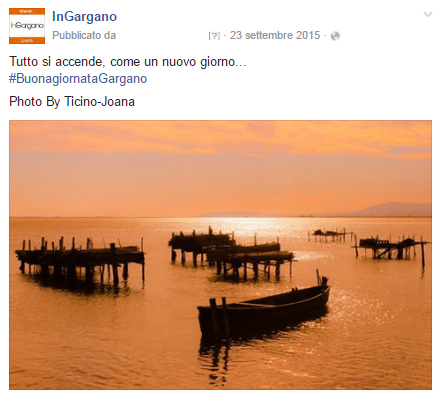The width and height of the screenshot is (439, 400).
Task: Open the InGargano page profile picture
Action: click(x=27, y=26)
